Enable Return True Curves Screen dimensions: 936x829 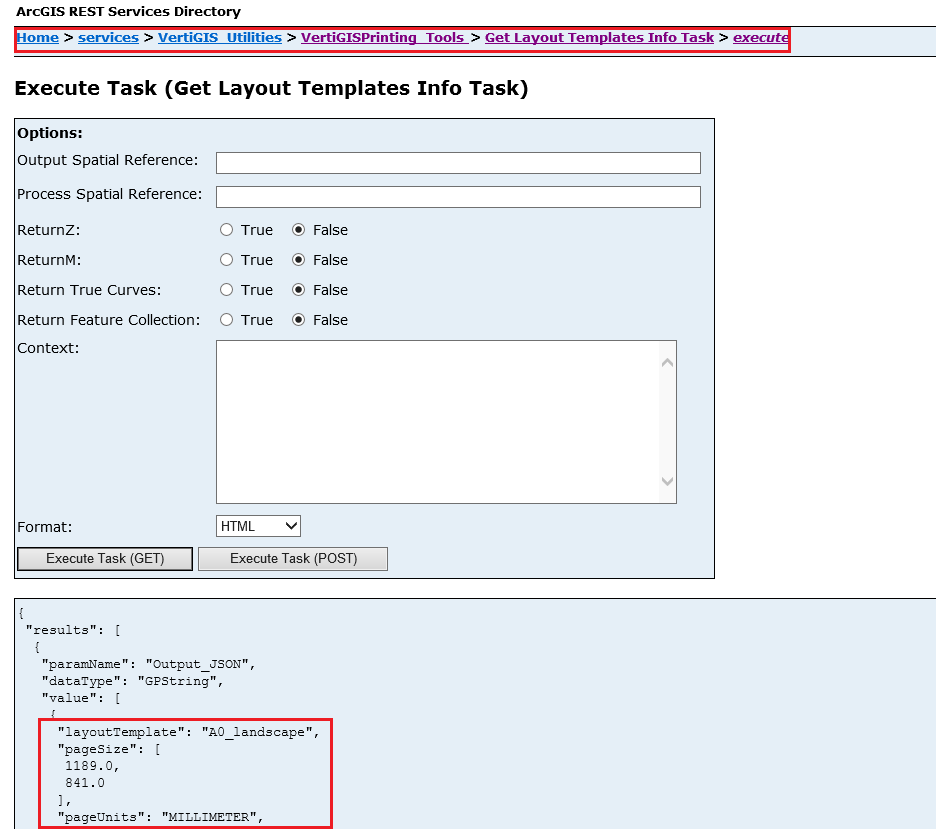pos(226,289)
